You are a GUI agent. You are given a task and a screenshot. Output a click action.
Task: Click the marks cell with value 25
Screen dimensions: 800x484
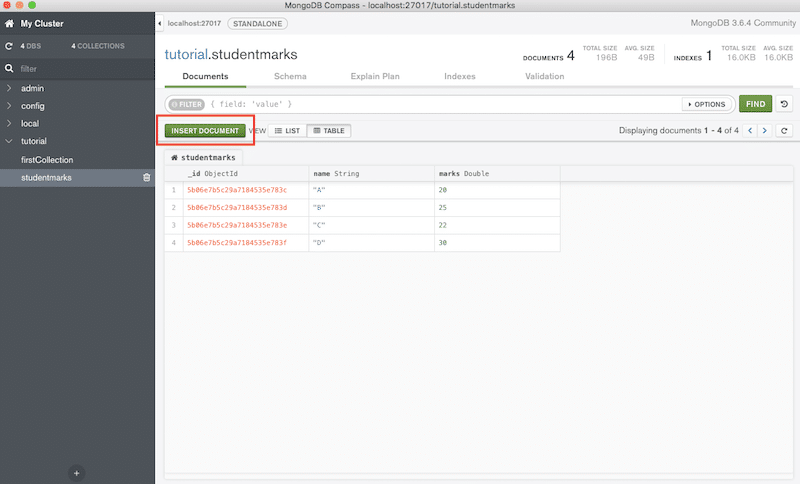(497, 208)
